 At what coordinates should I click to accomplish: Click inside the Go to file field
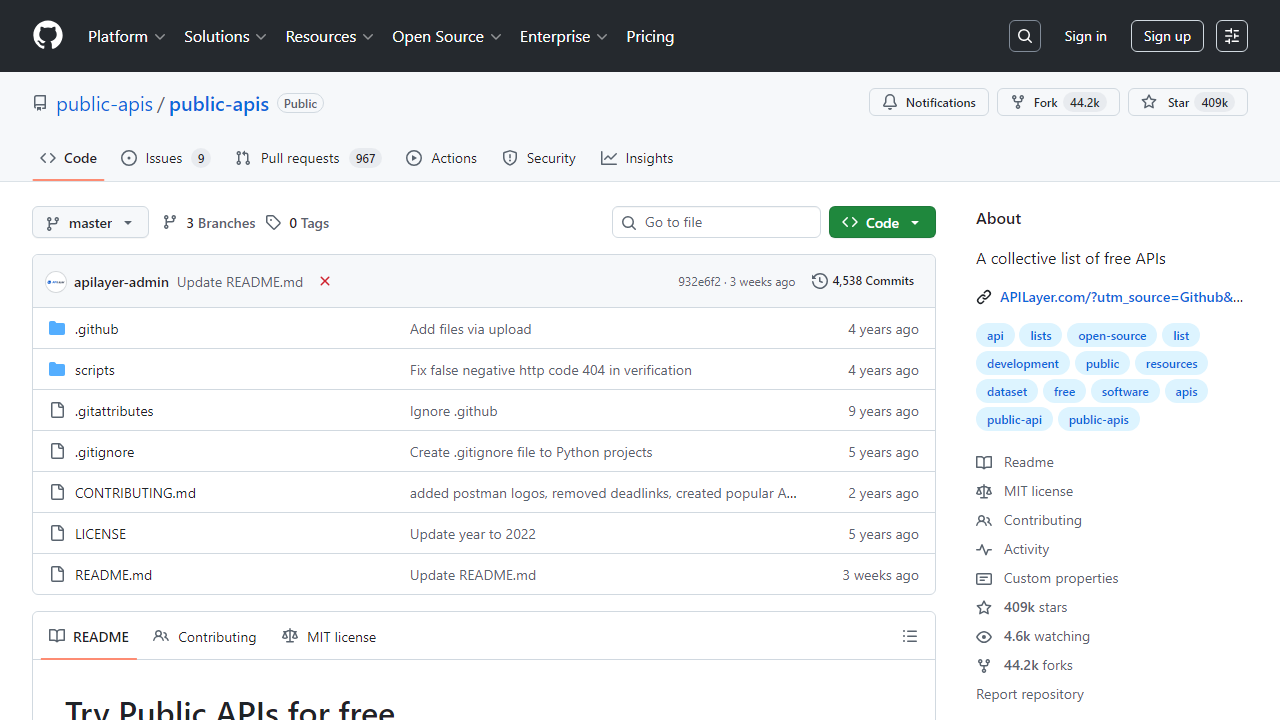tap(716, 221)
